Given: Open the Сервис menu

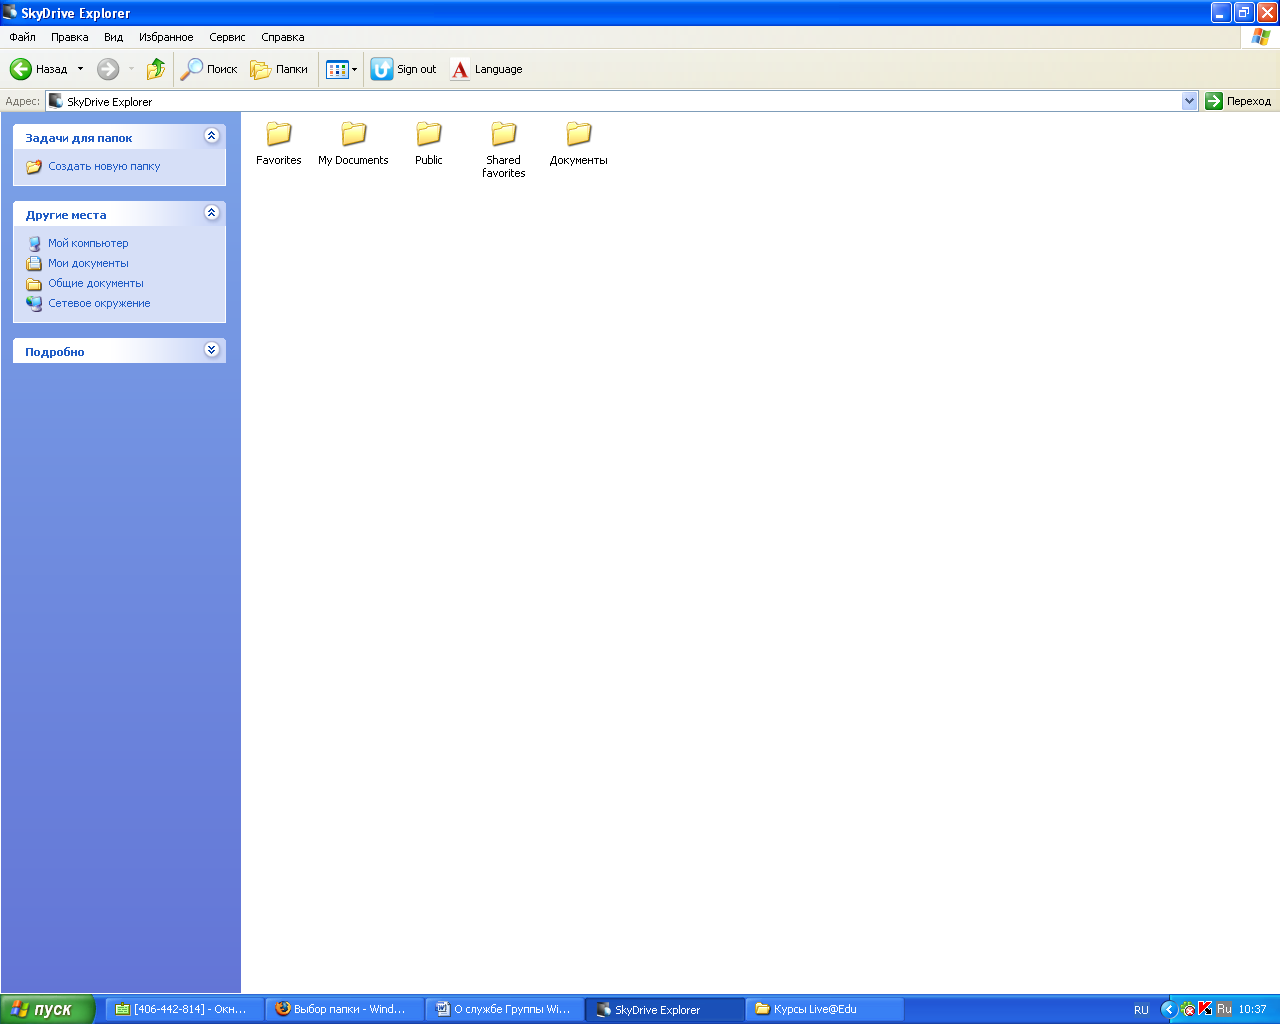Looking at the screenshot, I should [x=227, y=37].
